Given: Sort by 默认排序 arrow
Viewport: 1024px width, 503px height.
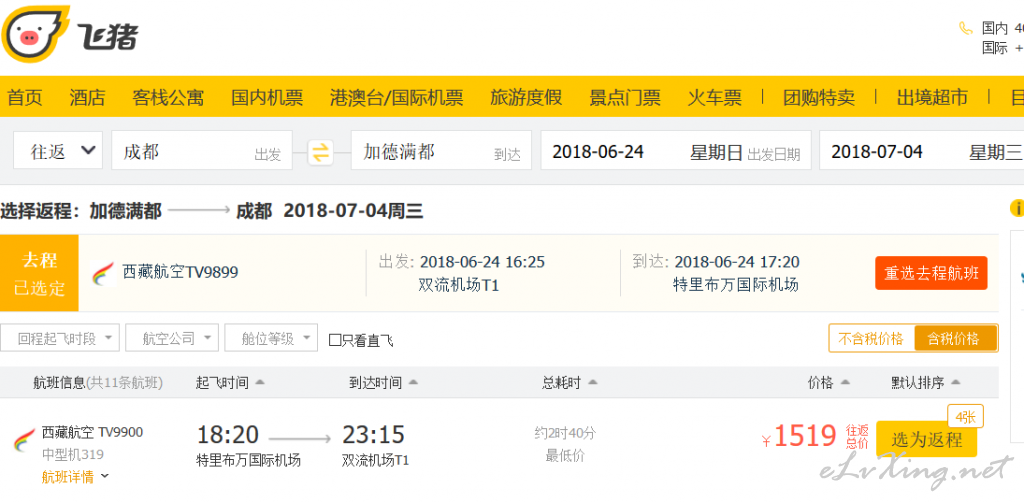Looking at the screenshot, I should click(x=955, y=383).
